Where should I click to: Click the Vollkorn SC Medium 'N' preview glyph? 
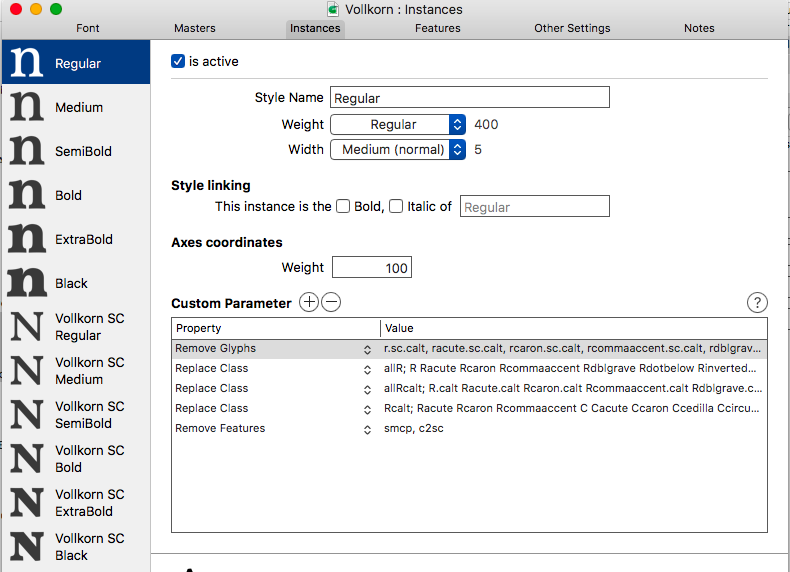[26, 370]
